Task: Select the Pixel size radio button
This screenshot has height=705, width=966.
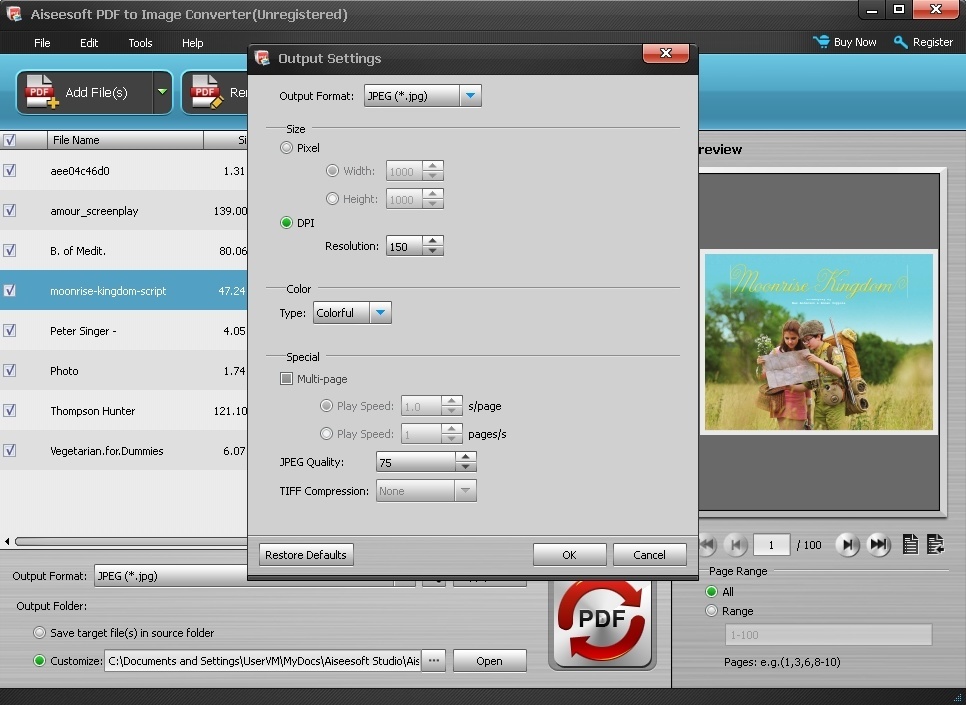Action: [286, 148]
